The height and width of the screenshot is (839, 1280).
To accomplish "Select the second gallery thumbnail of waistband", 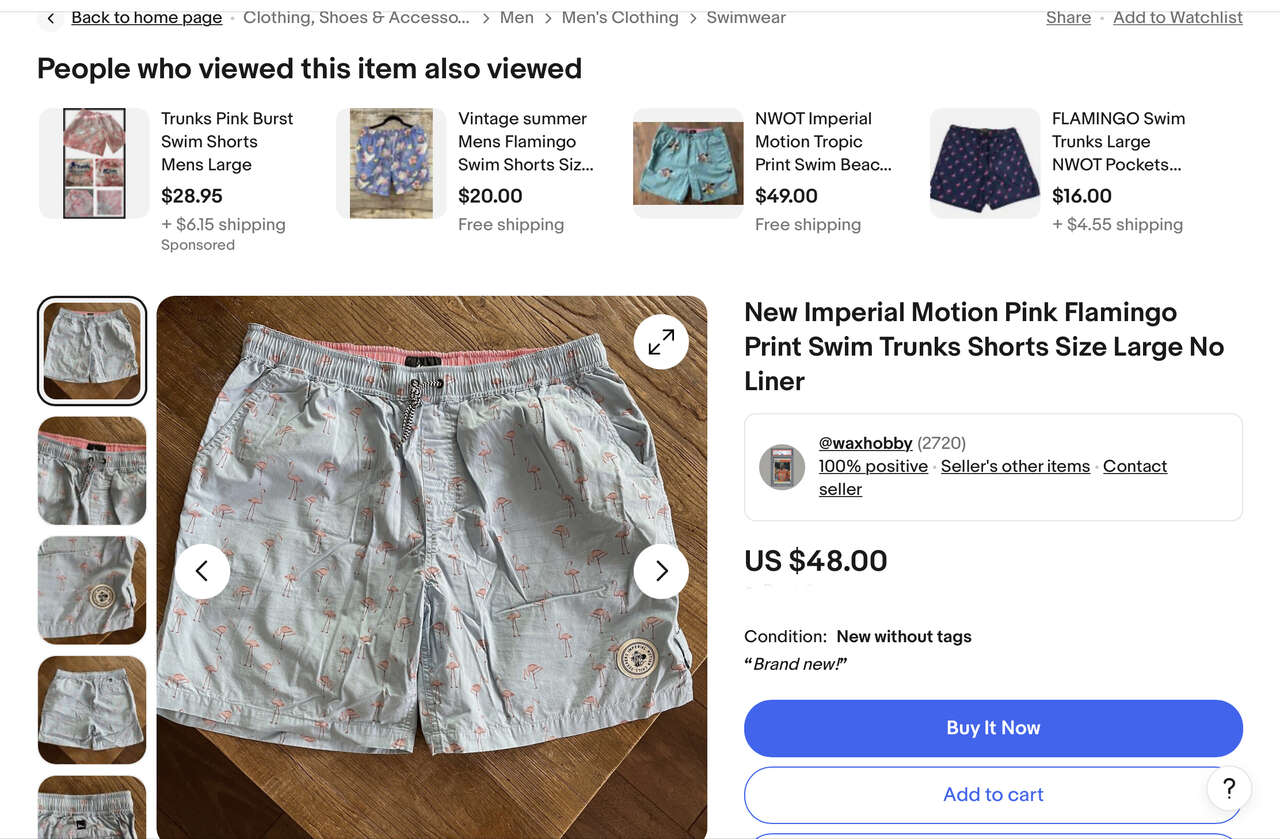I will point(92,471).
